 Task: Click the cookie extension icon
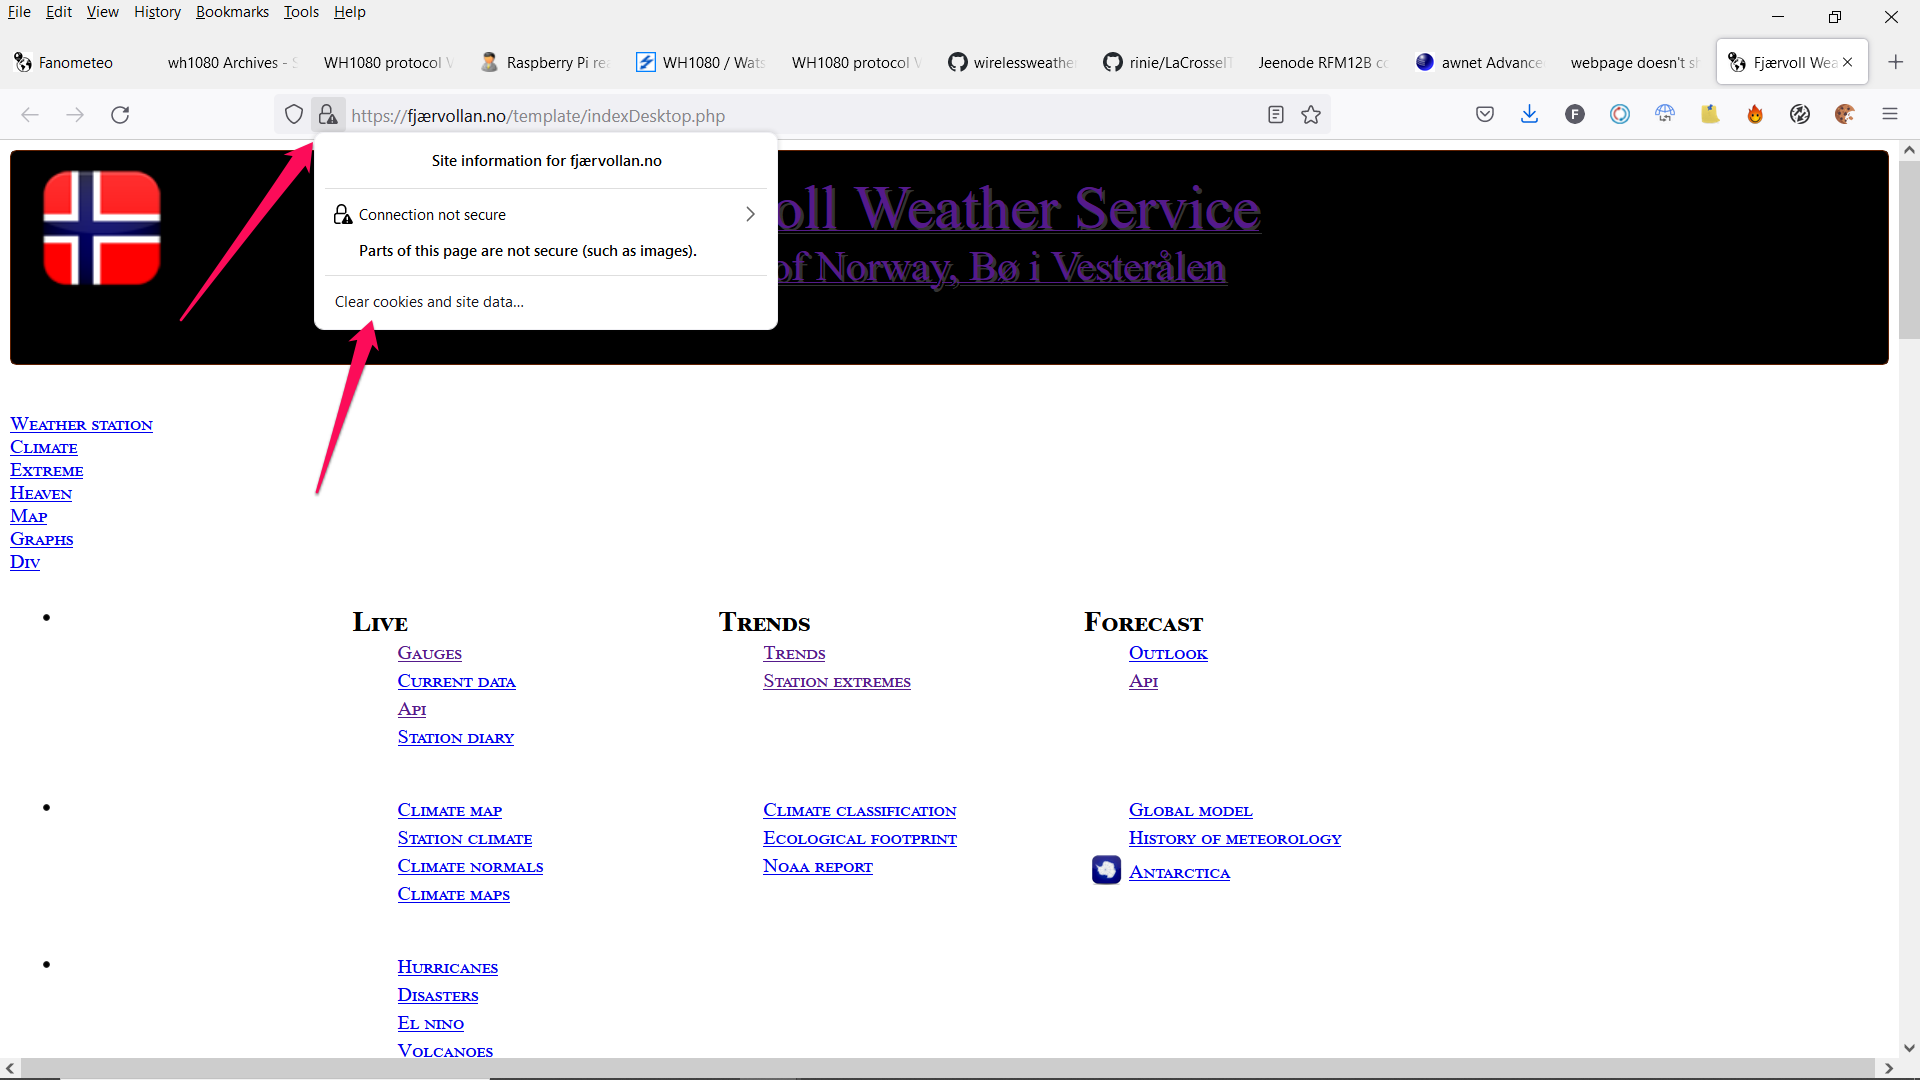click(x=1845, y=115)
